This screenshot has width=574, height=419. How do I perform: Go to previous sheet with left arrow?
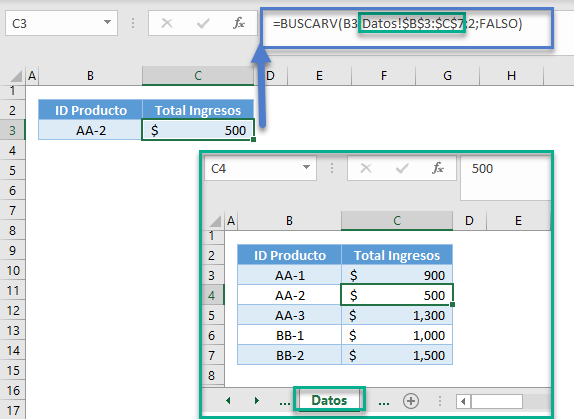point(228,401)
